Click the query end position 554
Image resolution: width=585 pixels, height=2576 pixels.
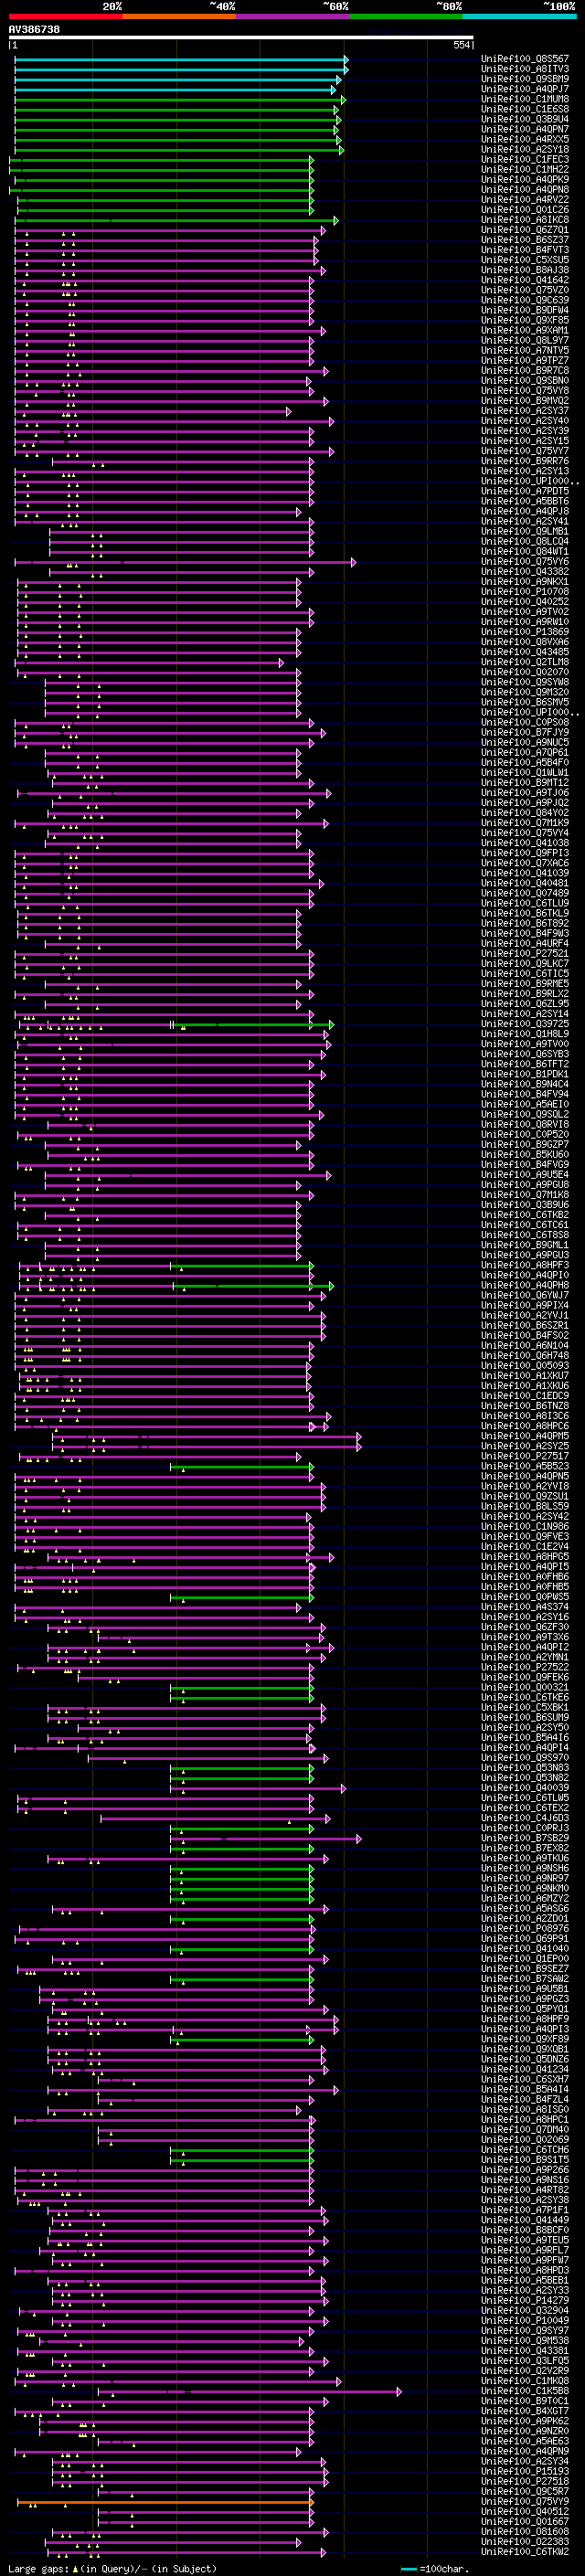click(x=461, y=45)
